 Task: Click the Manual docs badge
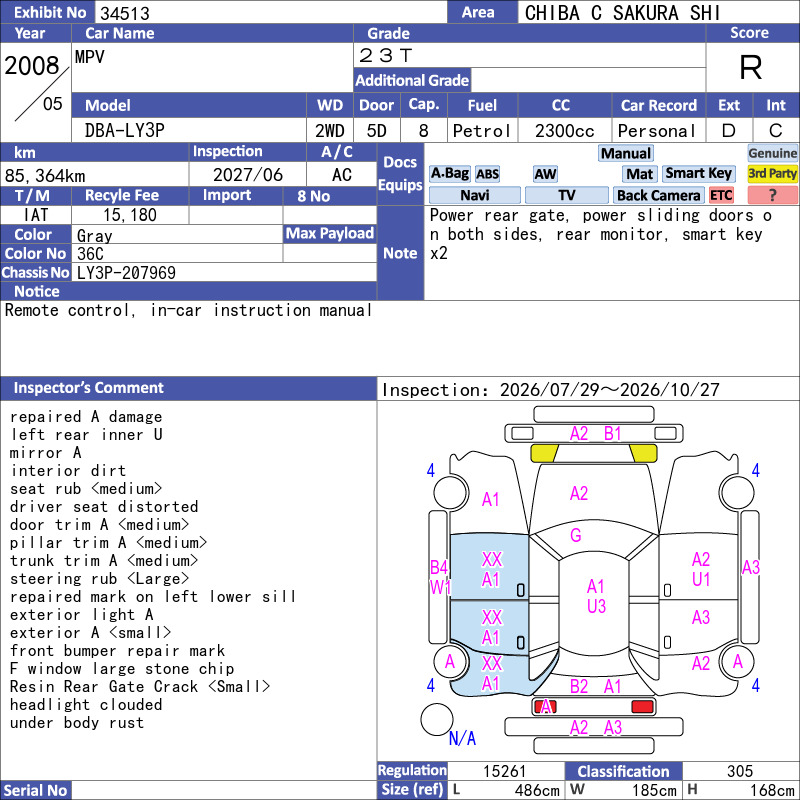(x=626, y=153)
